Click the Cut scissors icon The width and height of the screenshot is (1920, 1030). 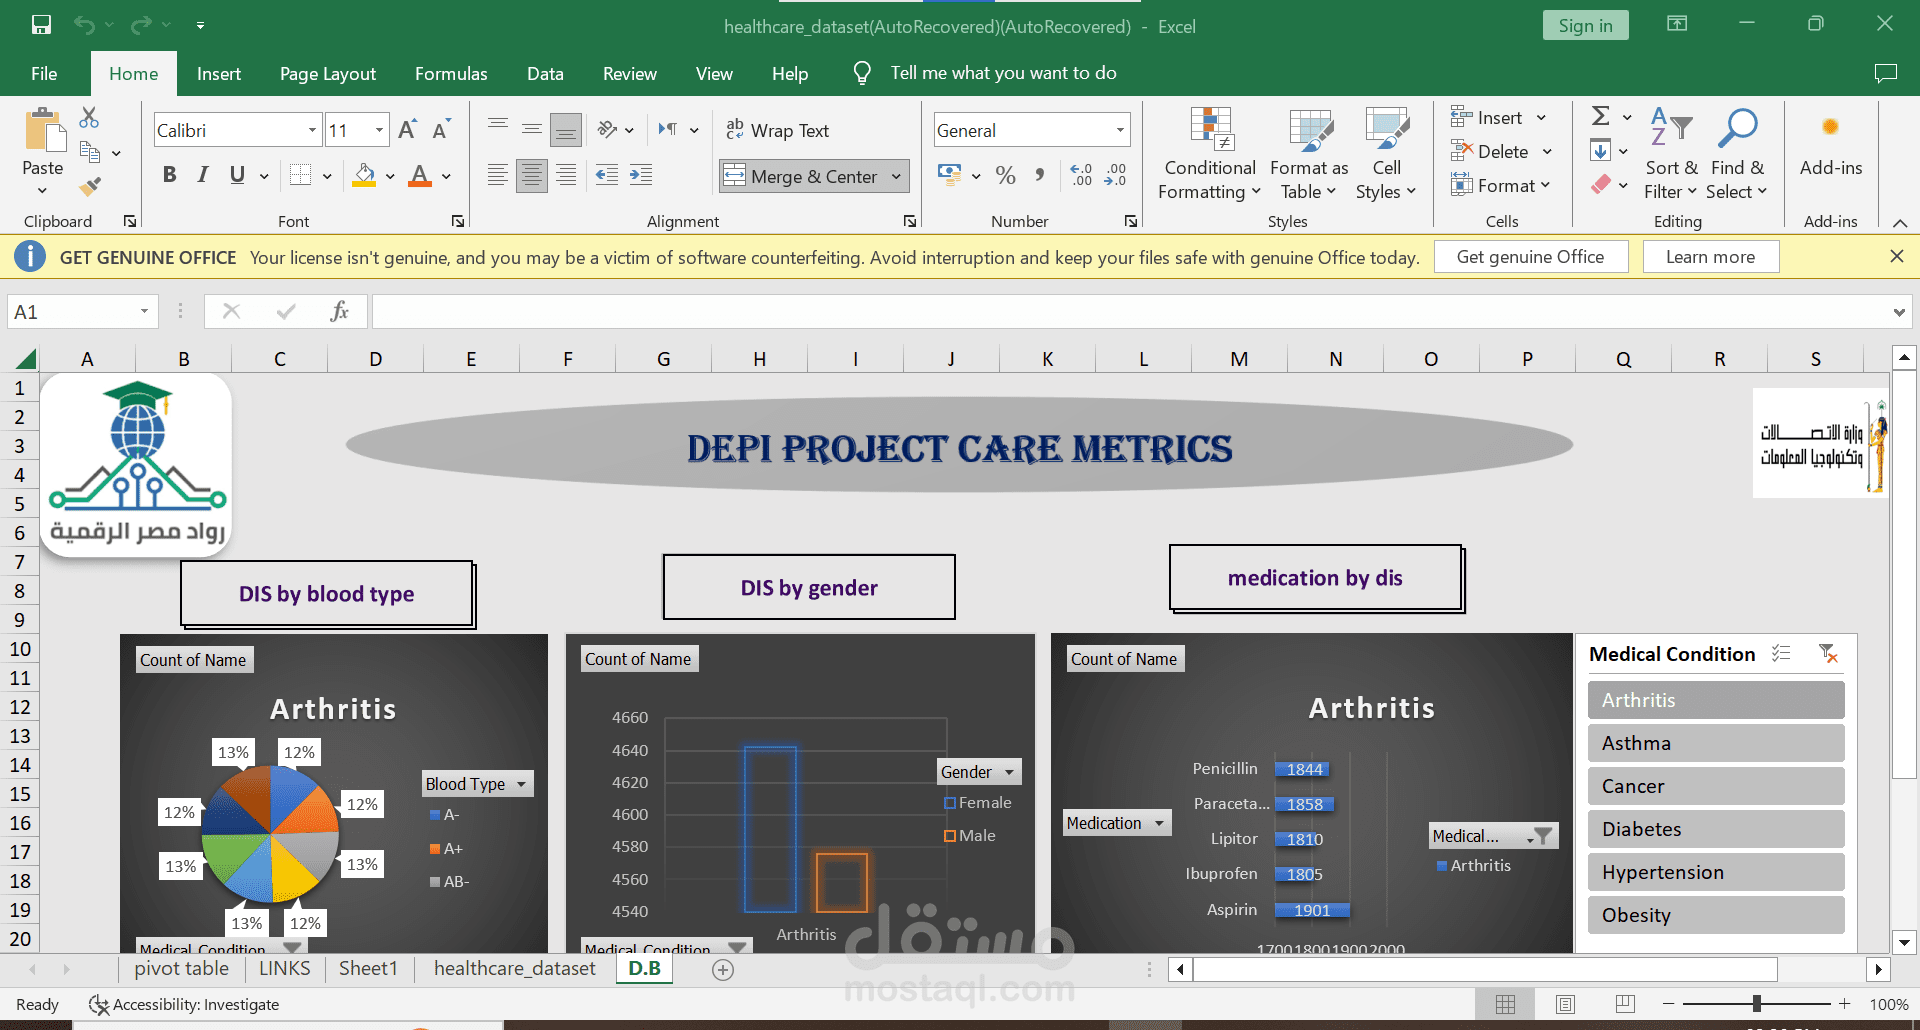(x=89, y=118)
